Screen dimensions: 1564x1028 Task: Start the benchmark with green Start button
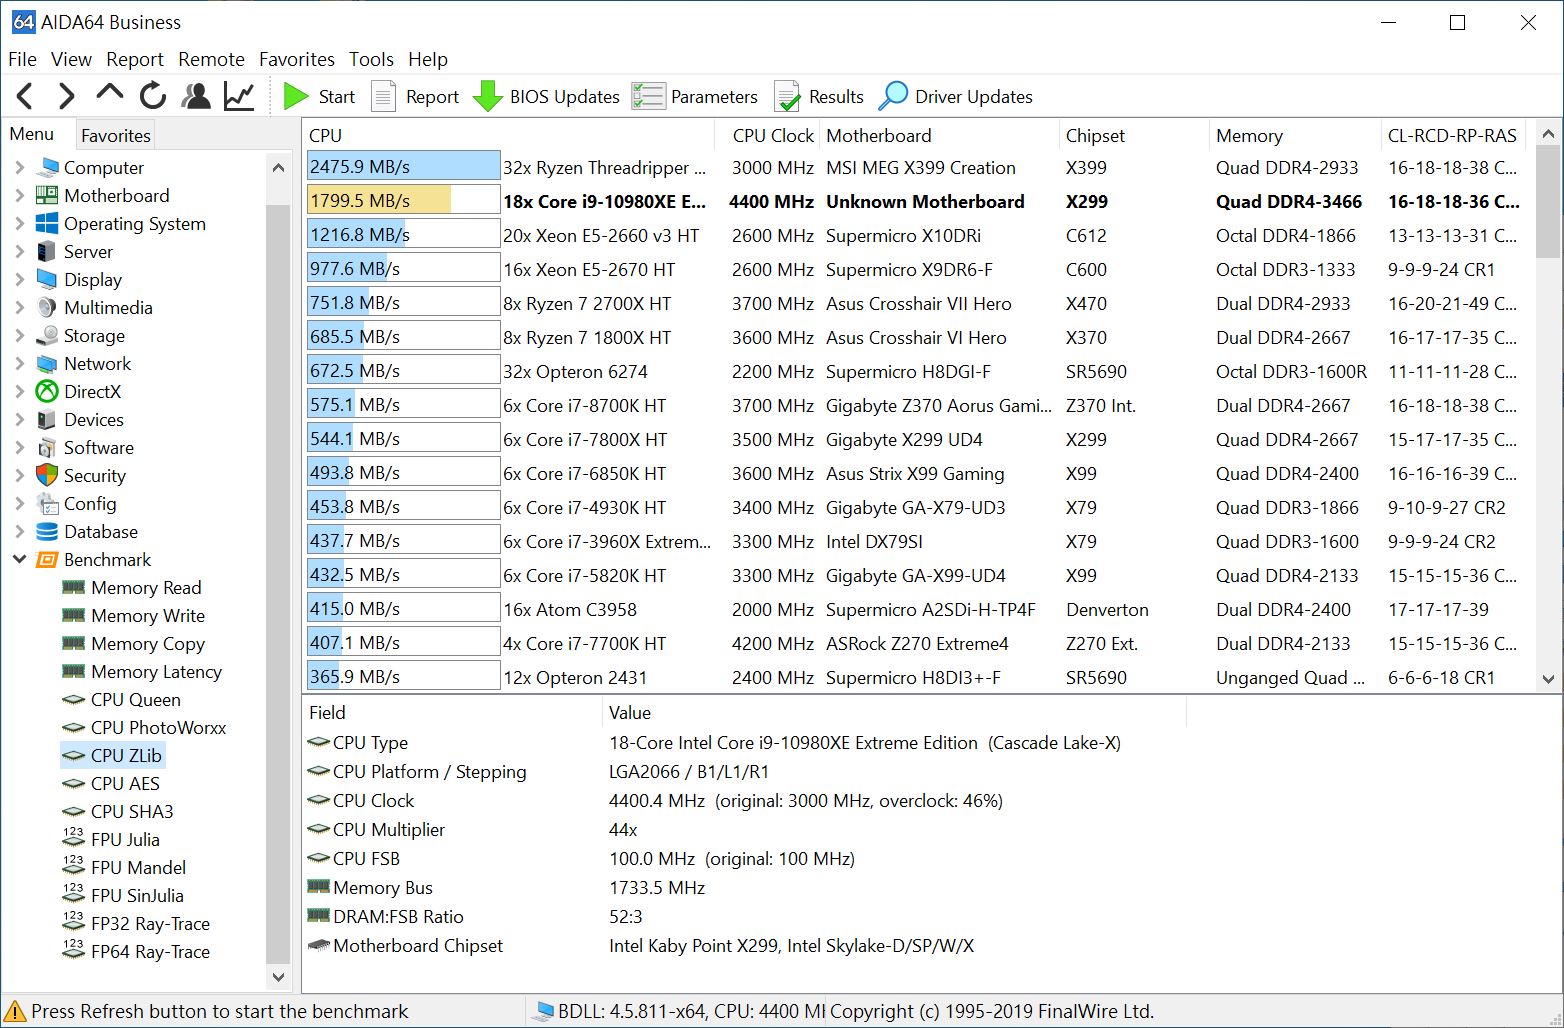[x=320, y=97]
